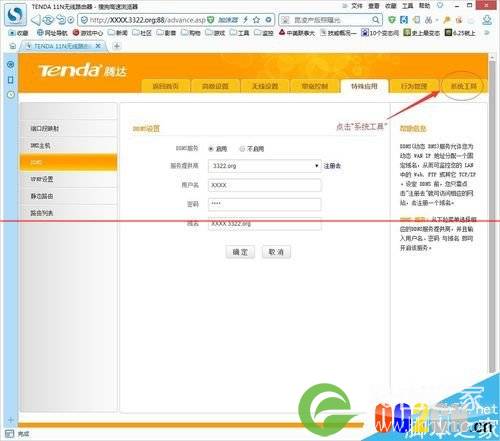Open the 网址导航 bookmark

tap(52, 33)
